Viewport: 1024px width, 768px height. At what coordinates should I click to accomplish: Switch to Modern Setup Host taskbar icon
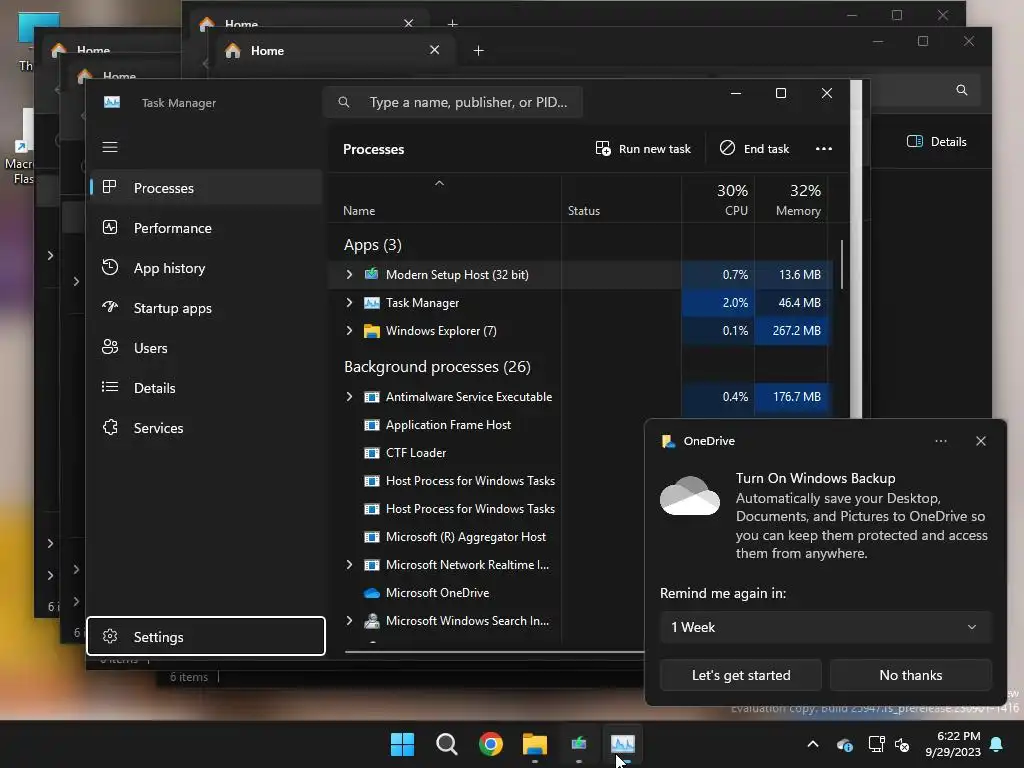tap(579, 744)
